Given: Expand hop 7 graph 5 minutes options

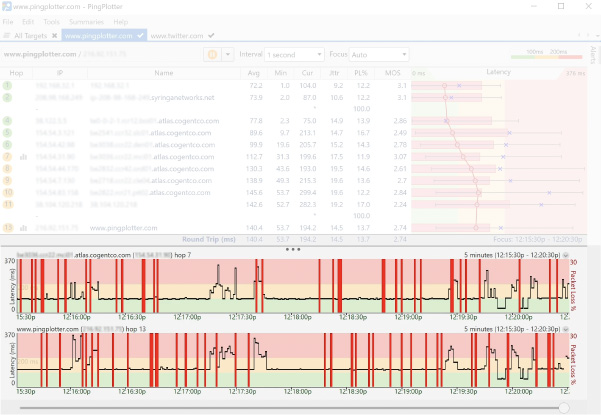Looking at the screenshot, I should click(x=566, y=255).
